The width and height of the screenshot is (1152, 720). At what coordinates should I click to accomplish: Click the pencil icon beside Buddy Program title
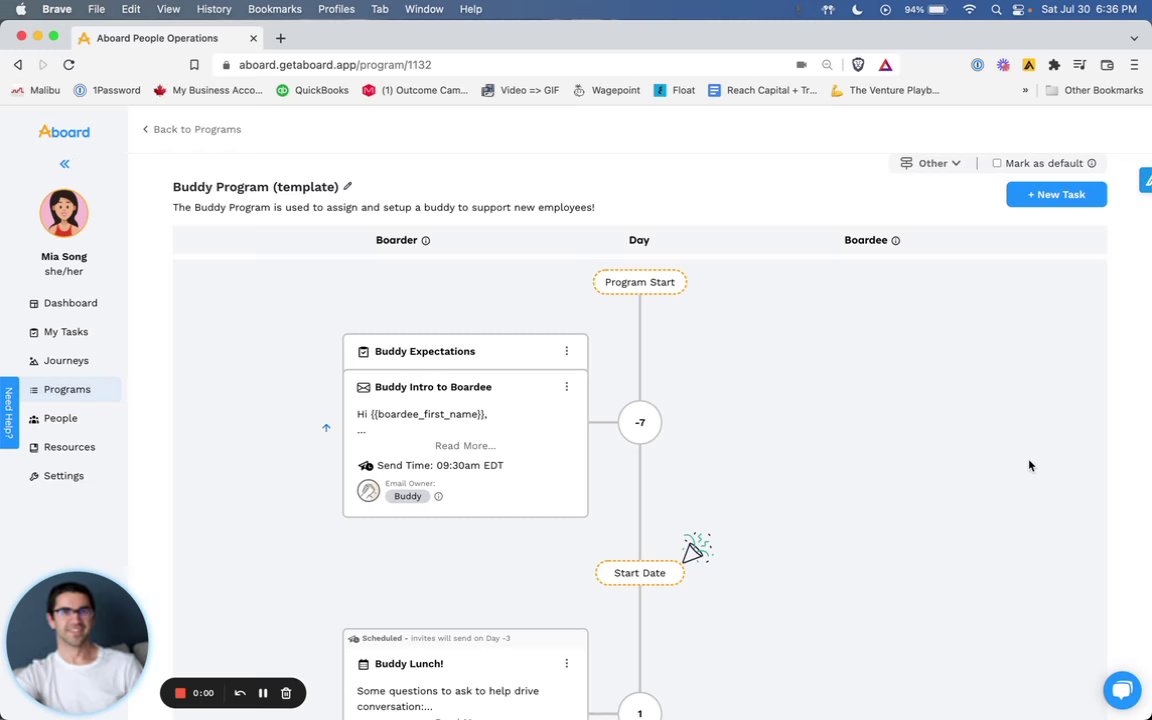pyautogui.click(x=348, y=187)
